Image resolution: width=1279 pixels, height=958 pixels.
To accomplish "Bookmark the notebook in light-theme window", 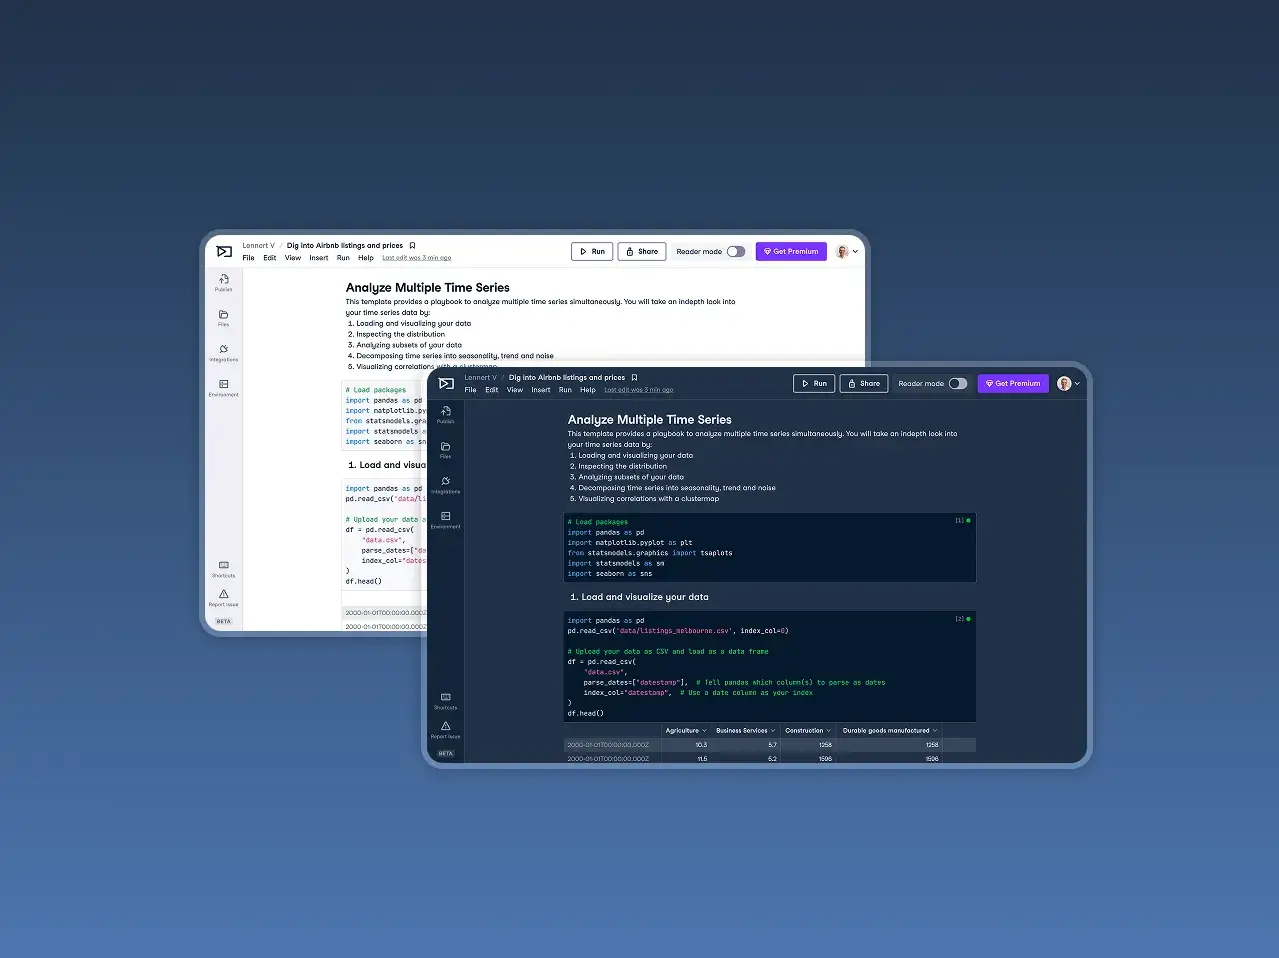I will (412, 246).
